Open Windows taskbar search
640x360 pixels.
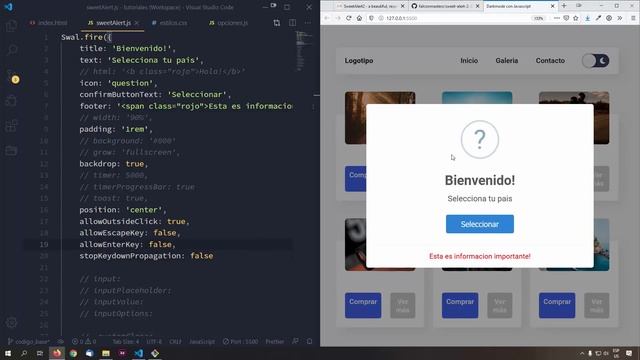24,353
